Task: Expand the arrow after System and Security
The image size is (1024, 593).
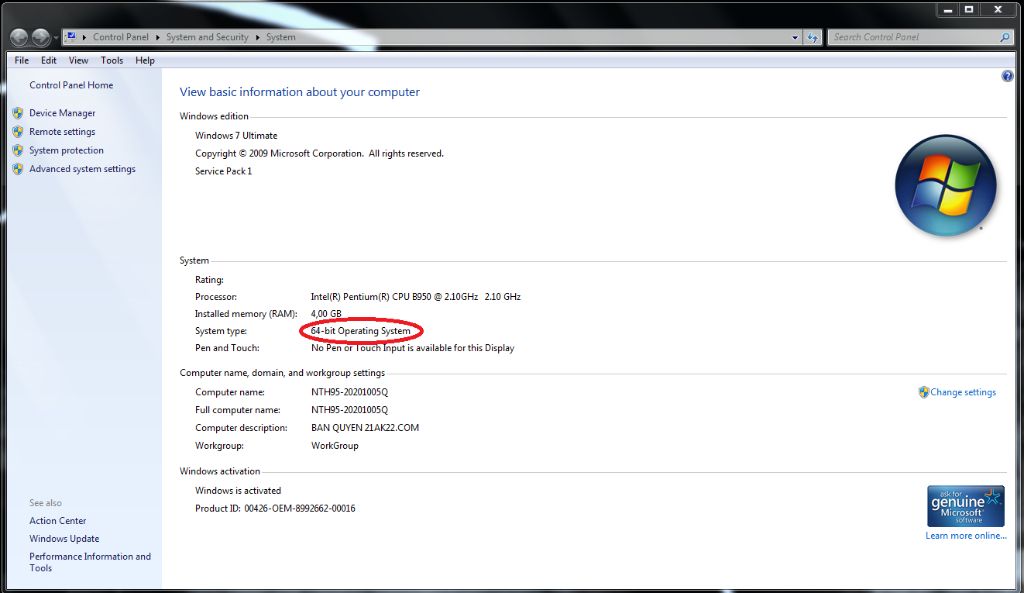Action: click(257, 37)
